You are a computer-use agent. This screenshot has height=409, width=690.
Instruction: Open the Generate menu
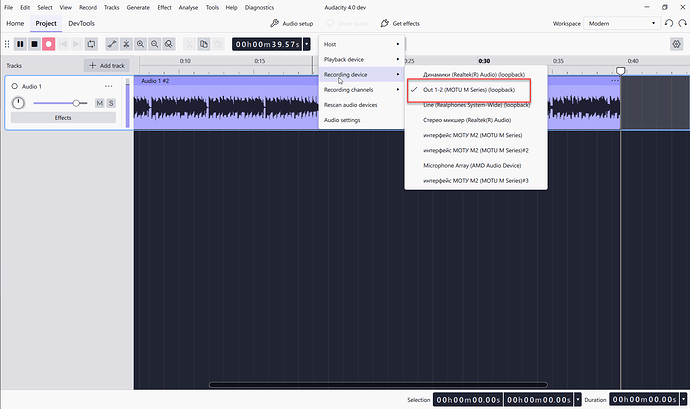pyautogui.click(x=138, y=7)
